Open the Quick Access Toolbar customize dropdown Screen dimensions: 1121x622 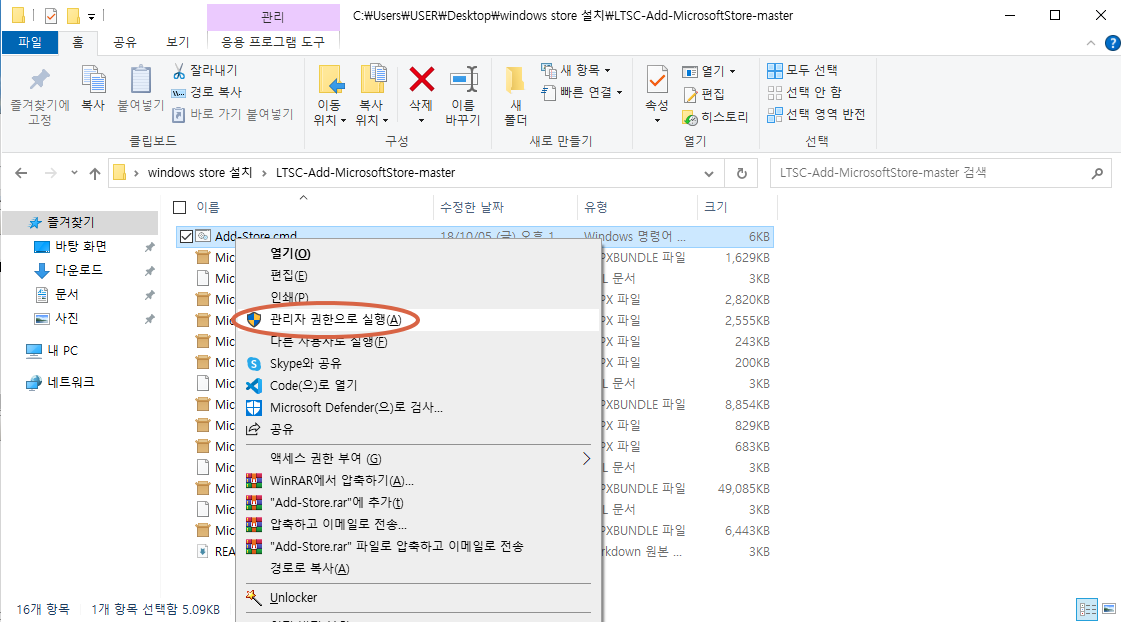click(92, 16)
